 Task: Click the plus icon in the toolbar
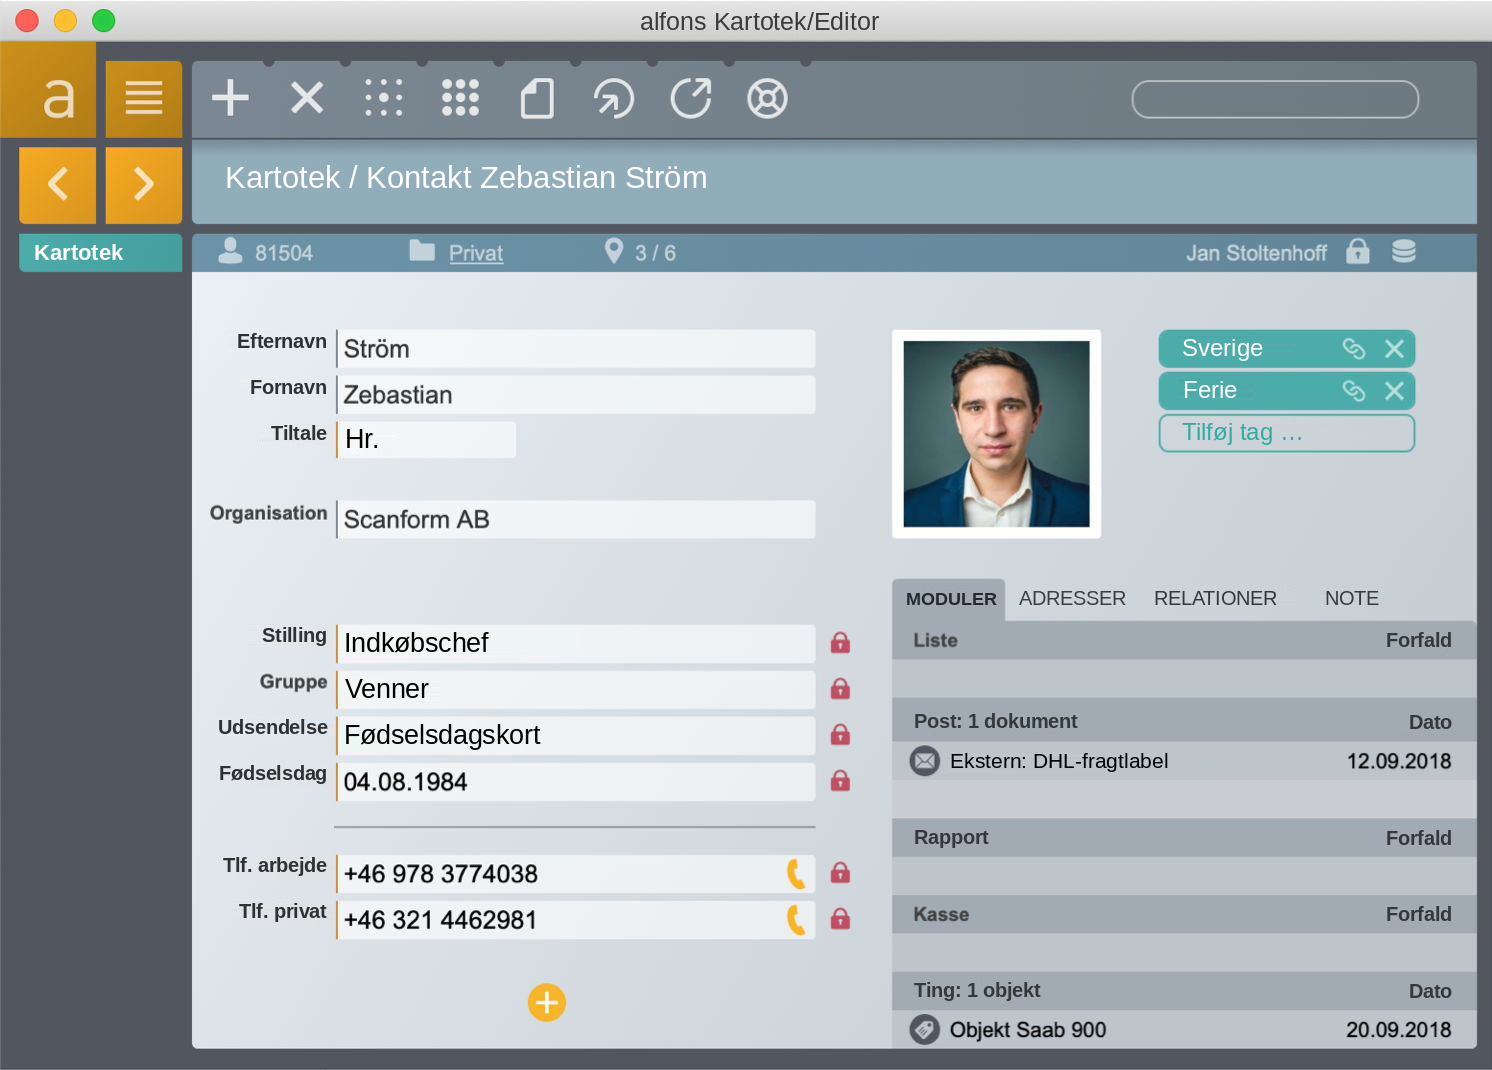click(x=230, y=98)
